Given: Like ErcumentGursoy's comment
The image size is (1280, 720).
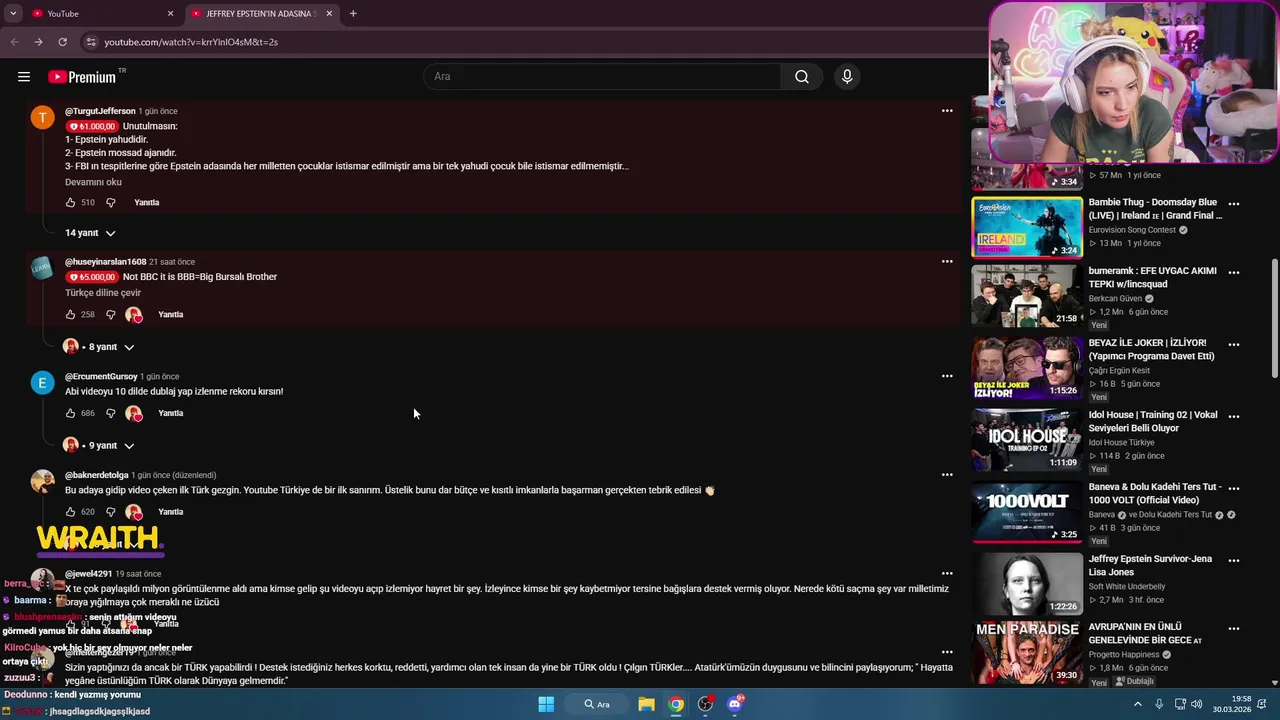Looking at the screenshot, I should coord(70,413).
